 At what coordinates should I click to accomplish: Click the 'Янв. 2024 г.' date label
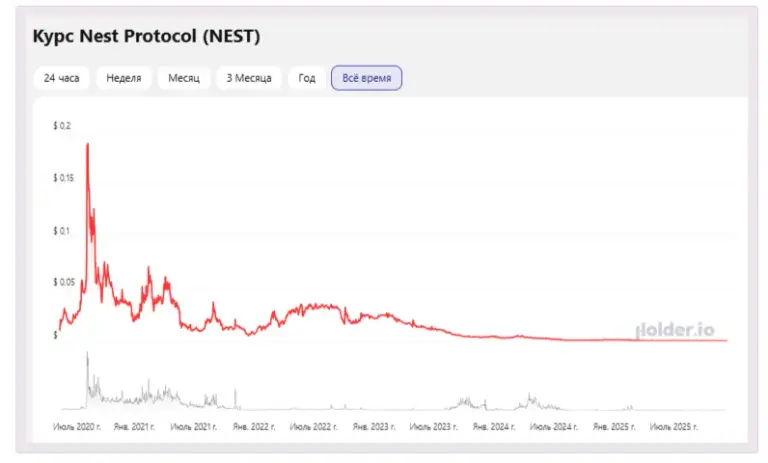click(x=494, y=427)
